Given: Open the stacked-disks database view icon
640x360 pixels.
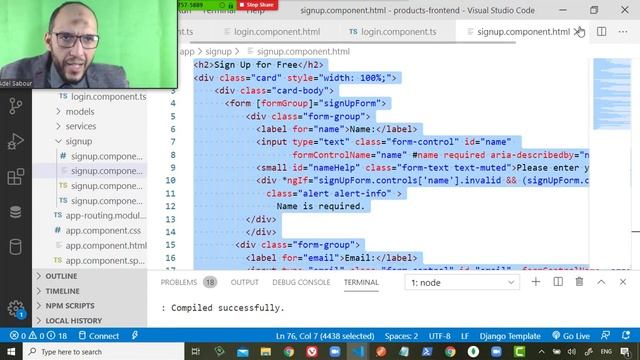Looking at the screenshot, I should [x=16, y=212].
